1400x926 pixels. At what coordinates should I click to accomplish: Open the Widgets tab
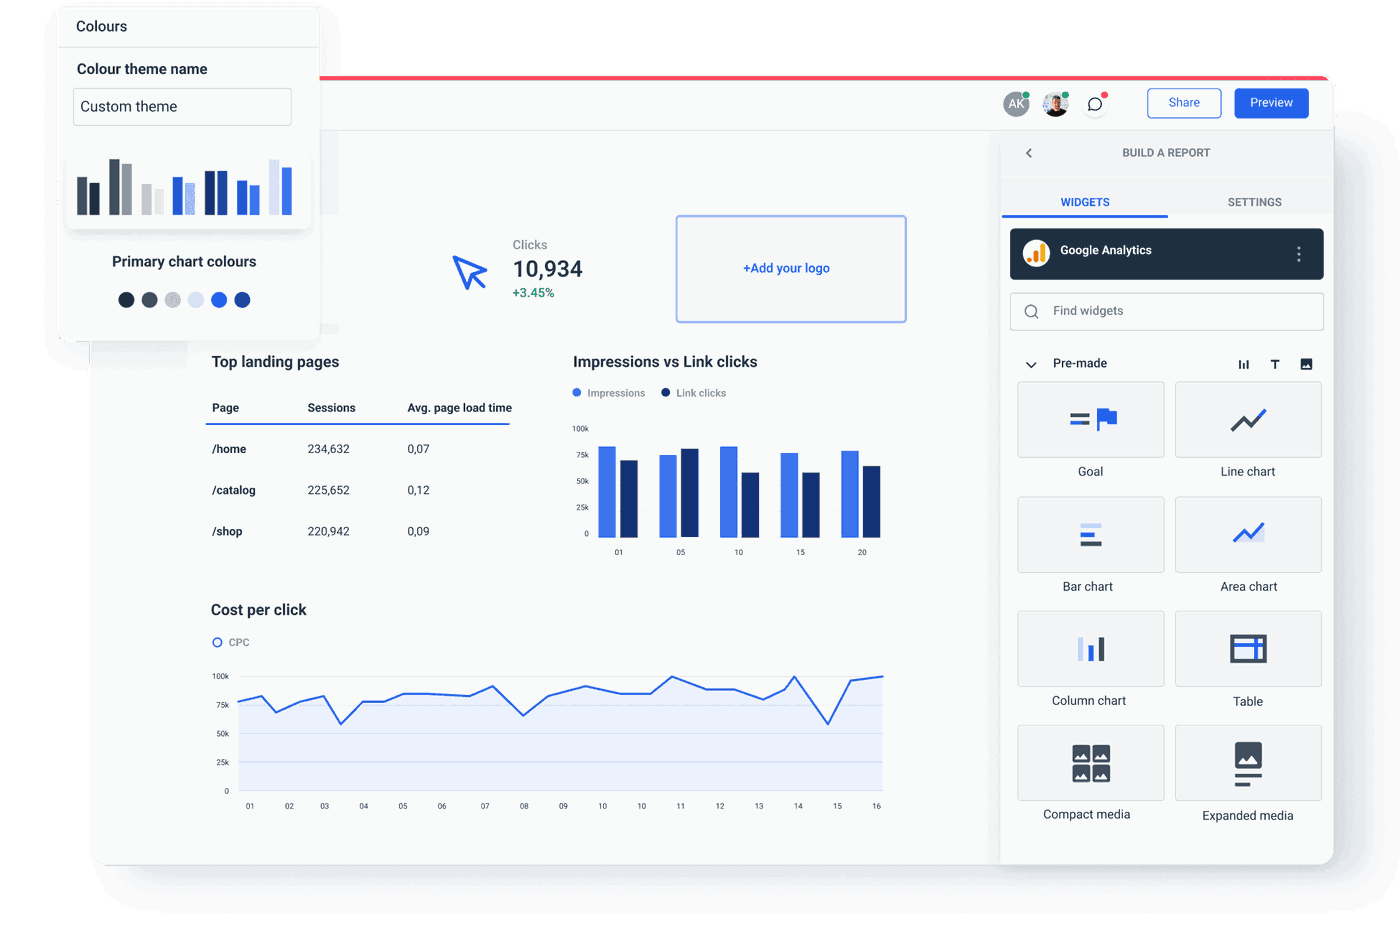point(1085,202)
